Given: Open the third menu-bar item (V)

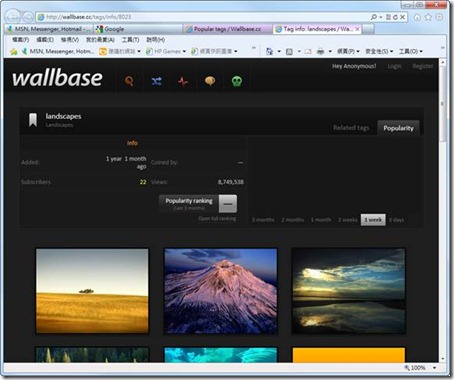Looking at the screenshot, I should [70, 40].
